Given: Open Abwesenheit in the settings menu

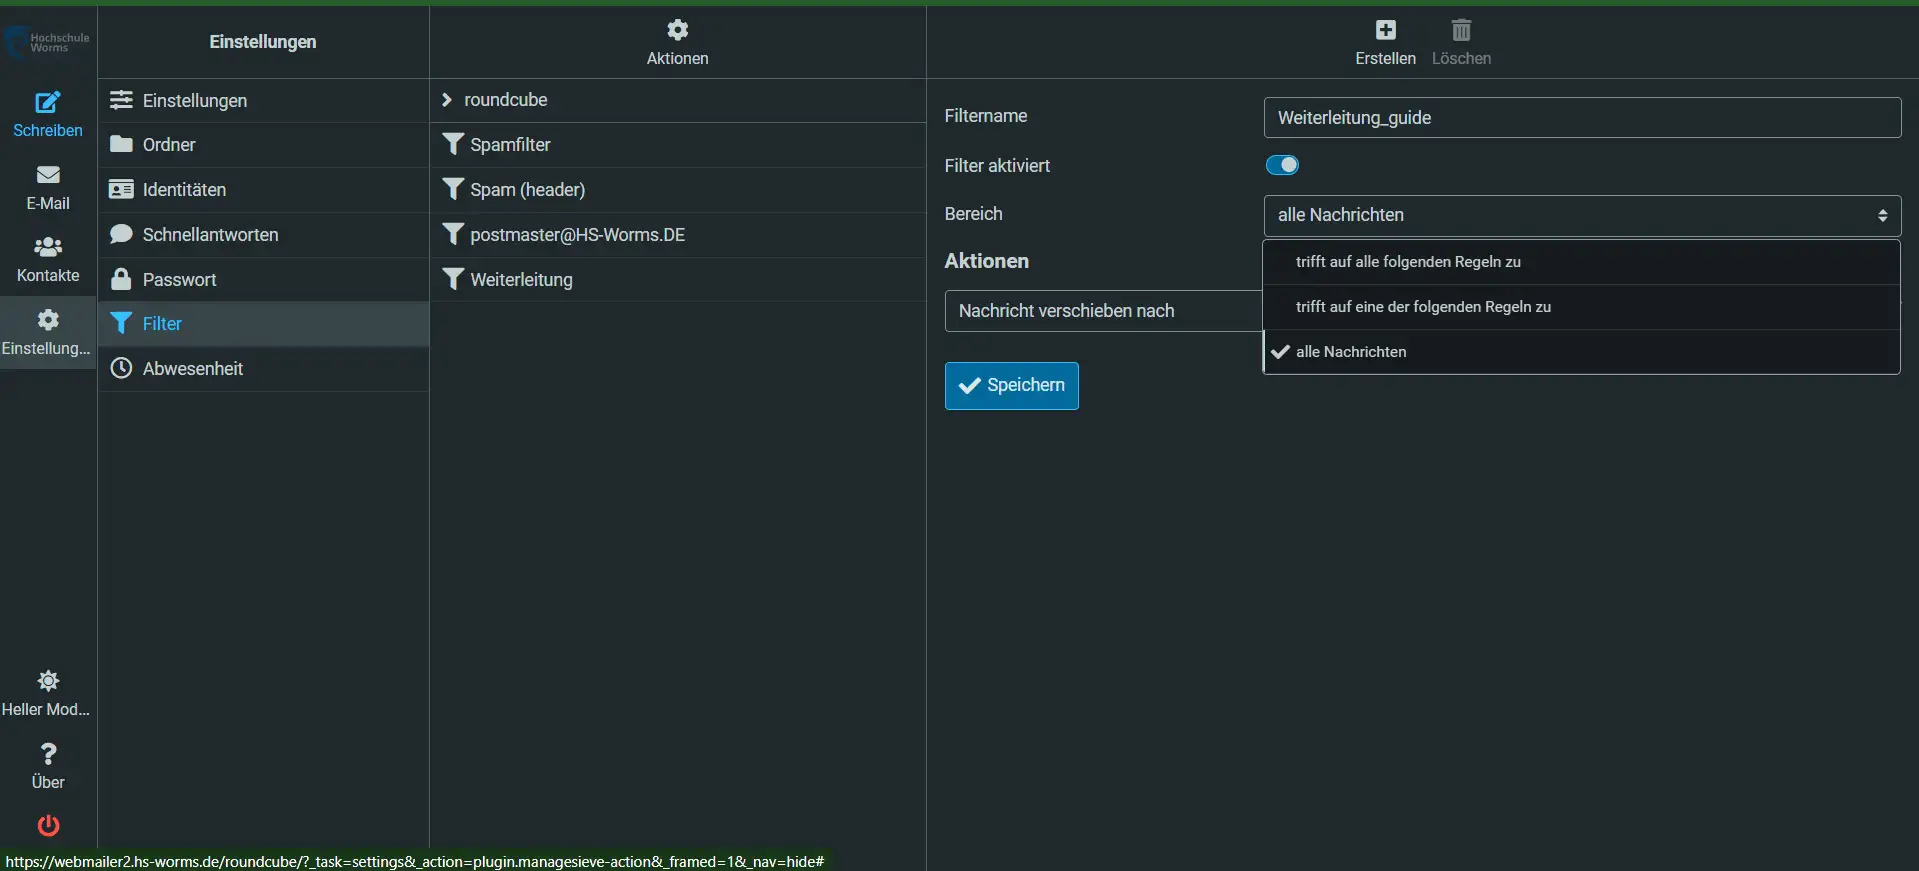Looking at the screenshot, I should pyautogui.click(x=193, y=369).
